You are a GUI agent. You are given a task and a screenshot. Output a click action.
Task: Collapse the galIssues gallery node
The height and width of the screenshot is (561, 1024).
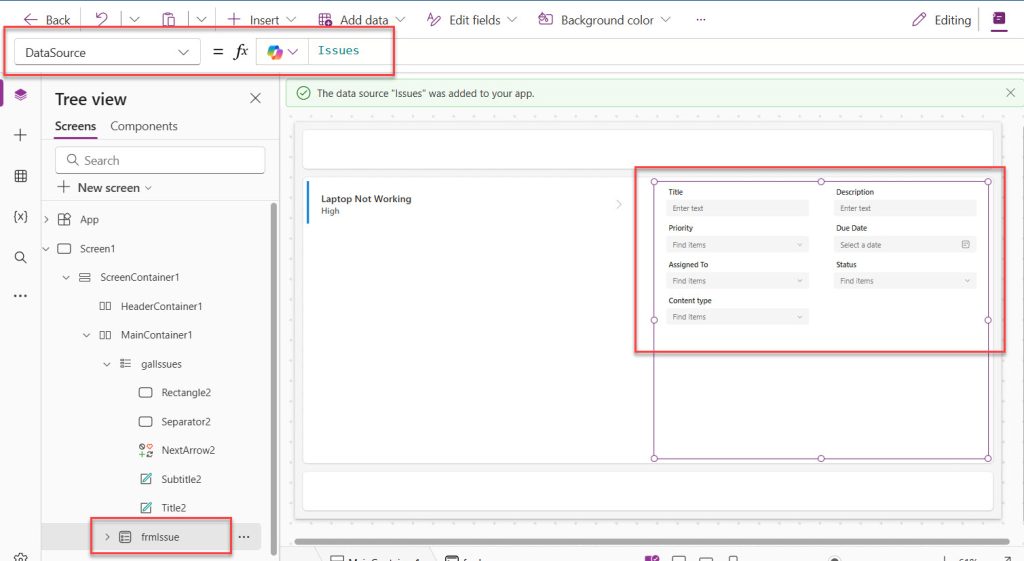pyautogui.click(x=106, y=364)
